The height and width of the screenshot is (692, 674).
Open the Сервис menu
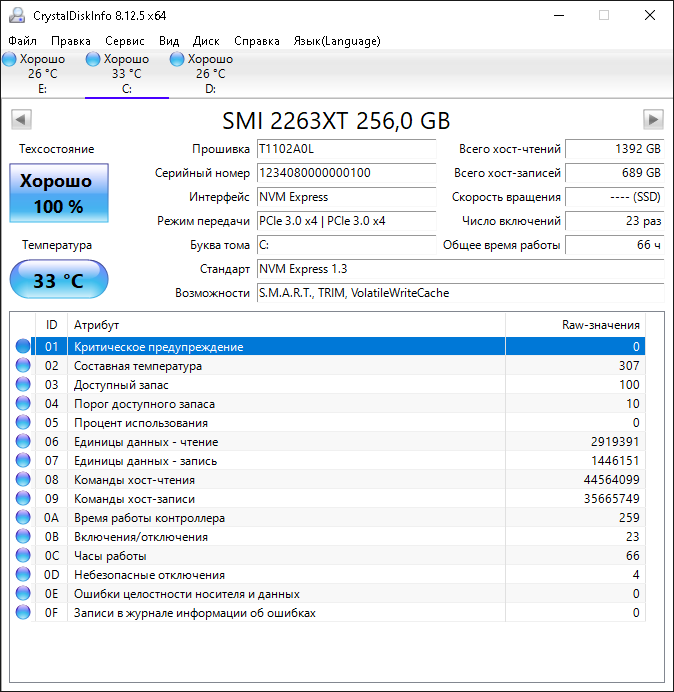tap(125, 41)
